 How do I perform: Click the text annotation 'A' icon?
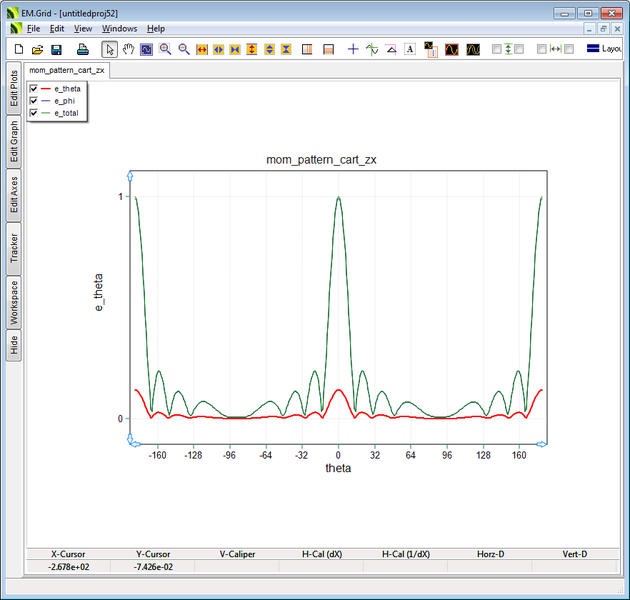[x=410, y=49]
